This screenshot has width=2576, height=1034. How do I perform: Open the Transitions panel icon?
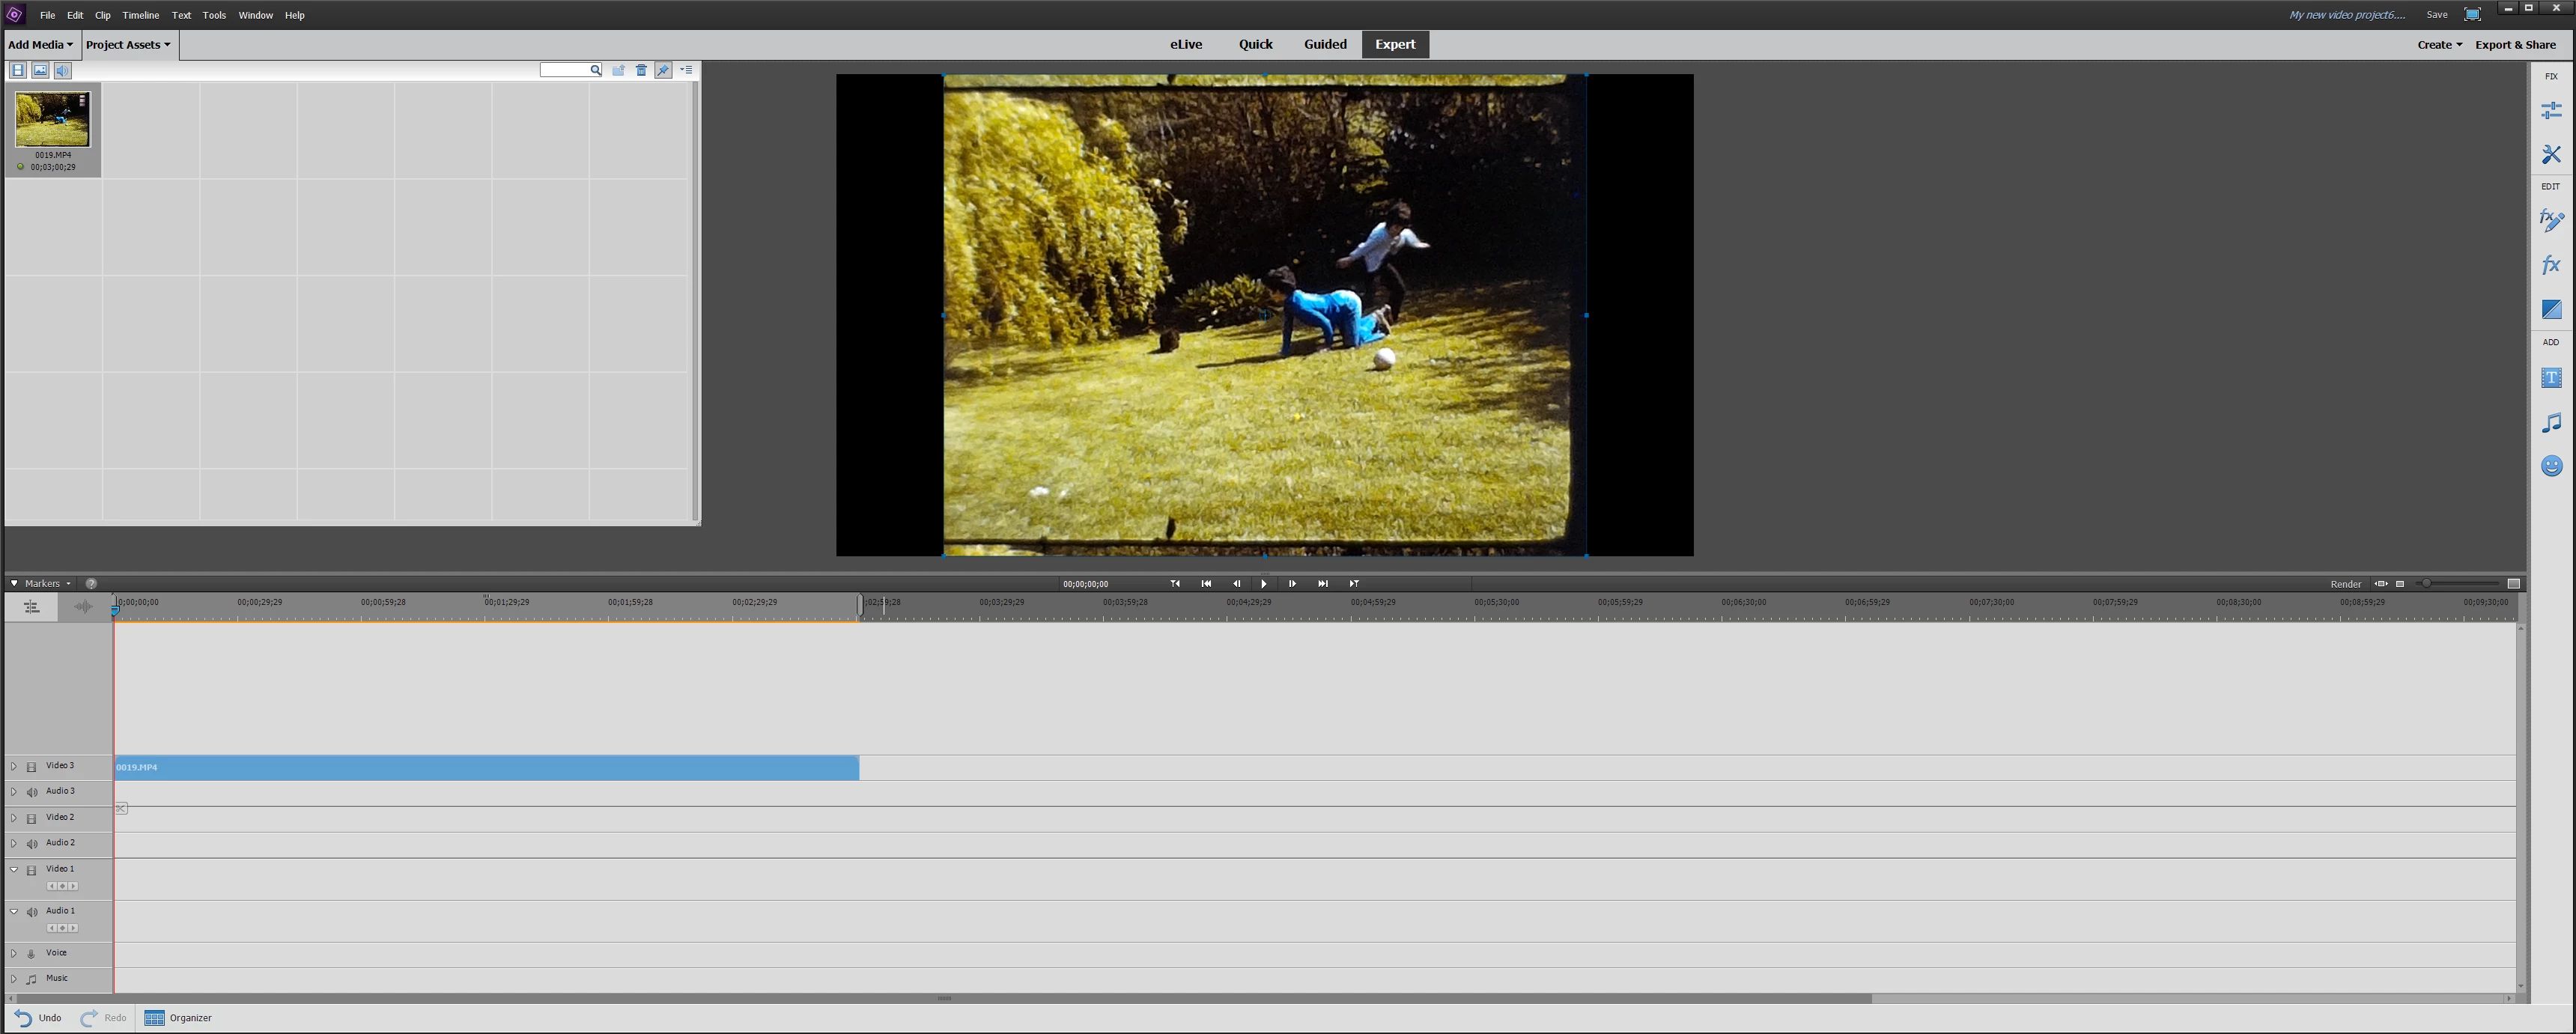(2551, 310)
